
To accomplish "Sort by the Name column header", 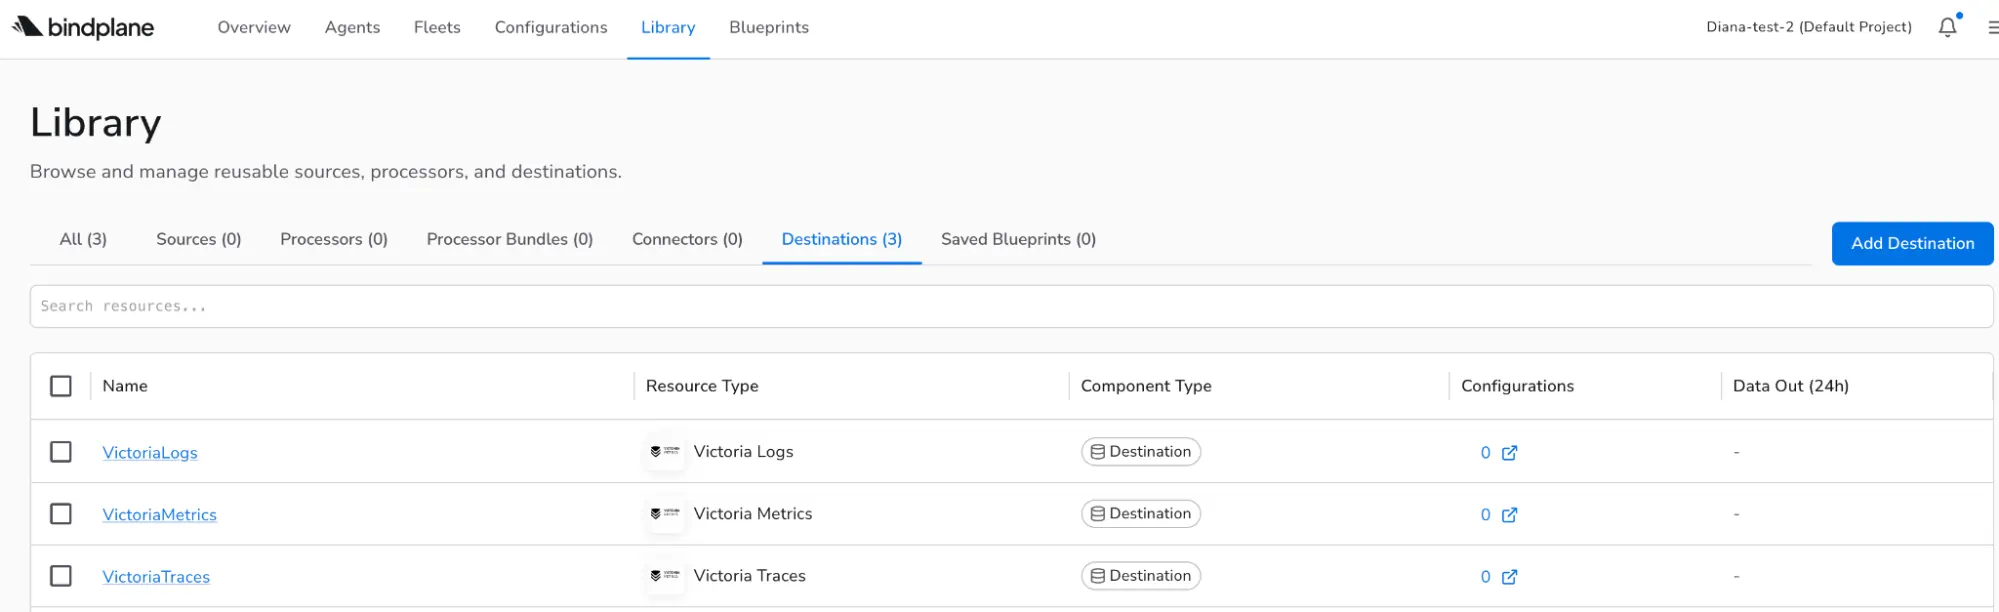I will pos(125,386).
